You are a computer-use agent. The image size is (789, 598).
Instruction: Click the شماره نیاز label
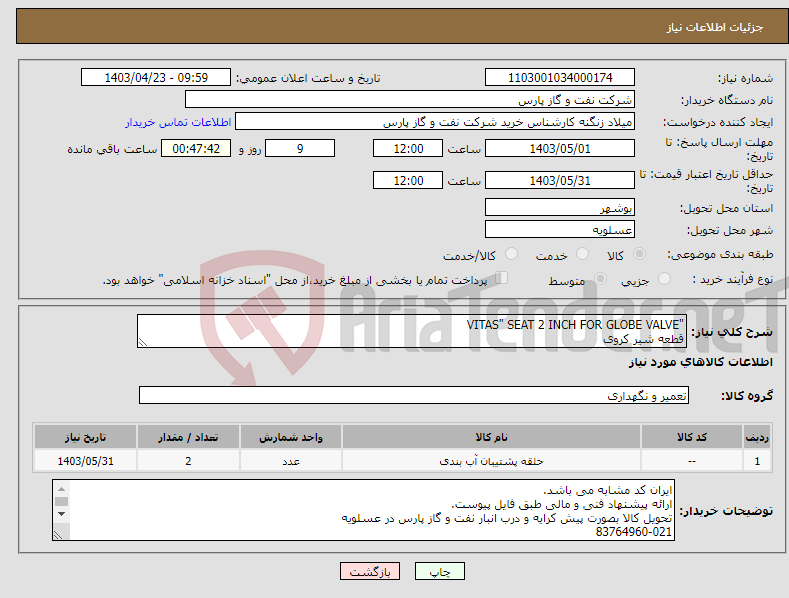click(x=745, y=78)
